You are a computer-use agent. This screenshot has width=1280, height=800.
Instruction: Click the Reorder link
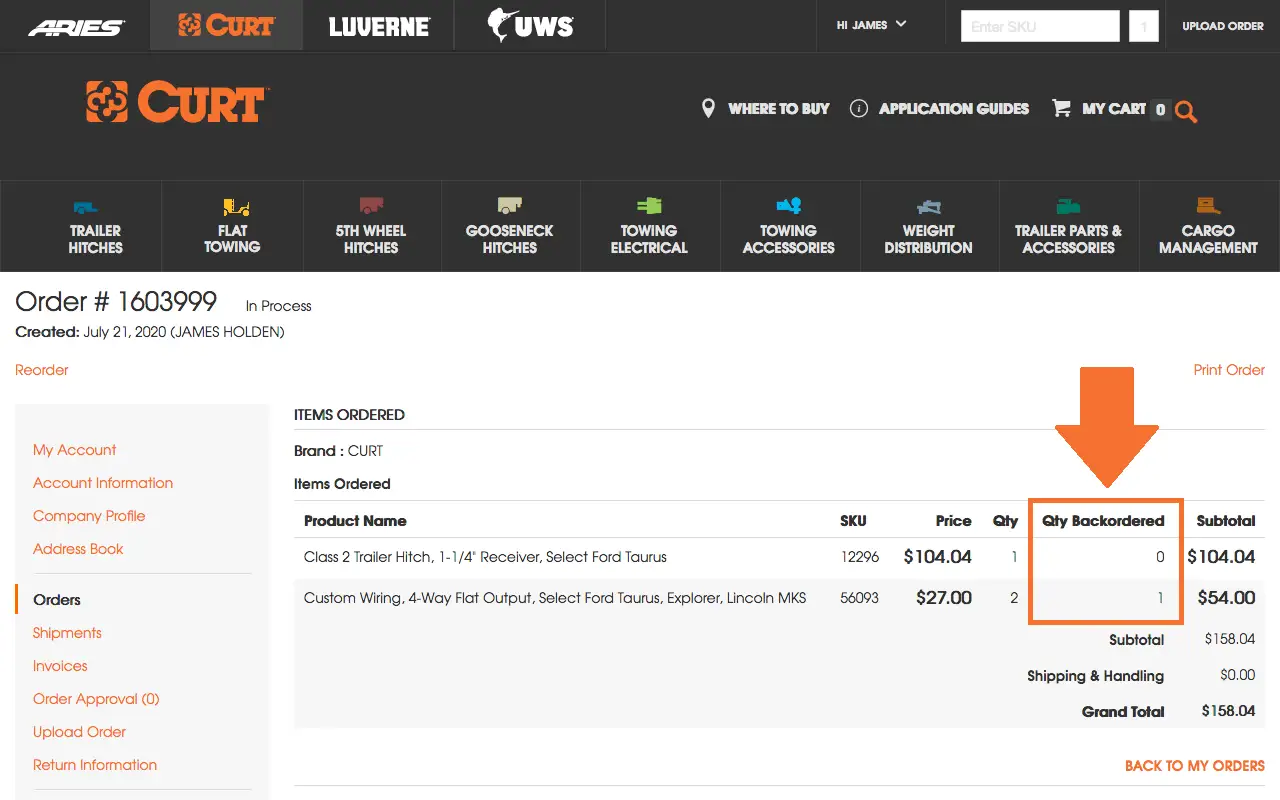pos(41,370)
